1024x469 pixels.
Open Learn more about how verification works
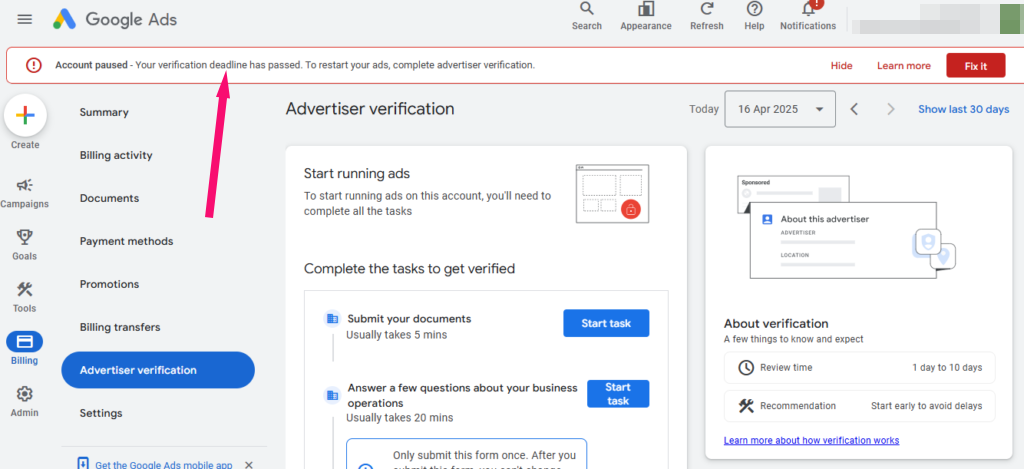(x=811, y=440)
